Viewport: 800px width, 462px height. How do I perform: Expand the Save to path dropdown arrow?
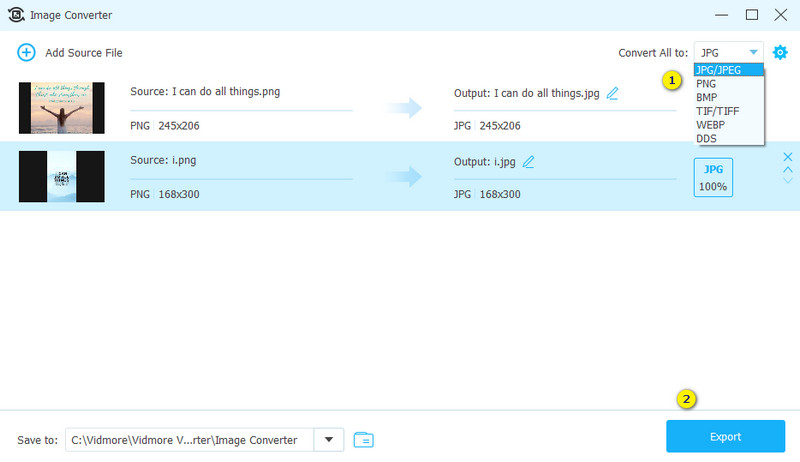[x=328, y=439]
